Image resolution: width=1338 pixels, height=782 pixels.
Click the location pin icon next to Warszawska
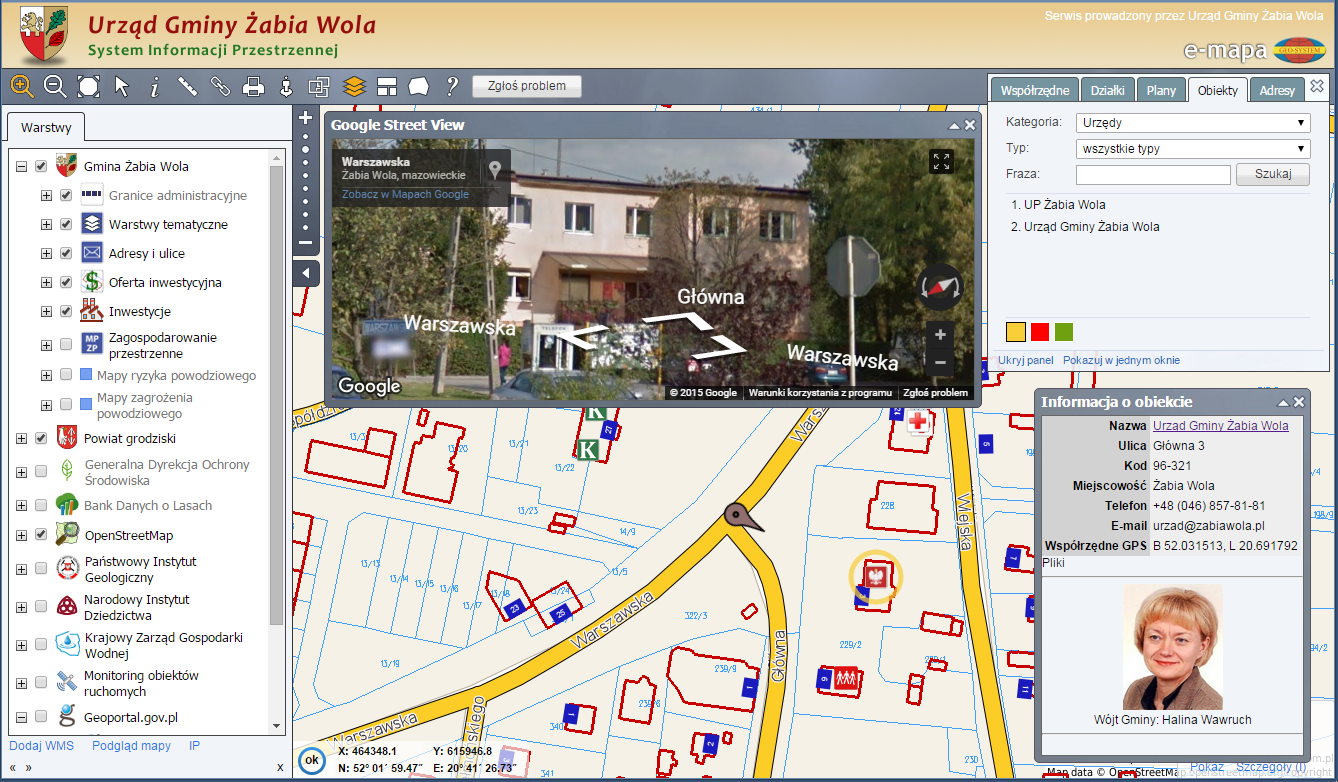[493, 170]
